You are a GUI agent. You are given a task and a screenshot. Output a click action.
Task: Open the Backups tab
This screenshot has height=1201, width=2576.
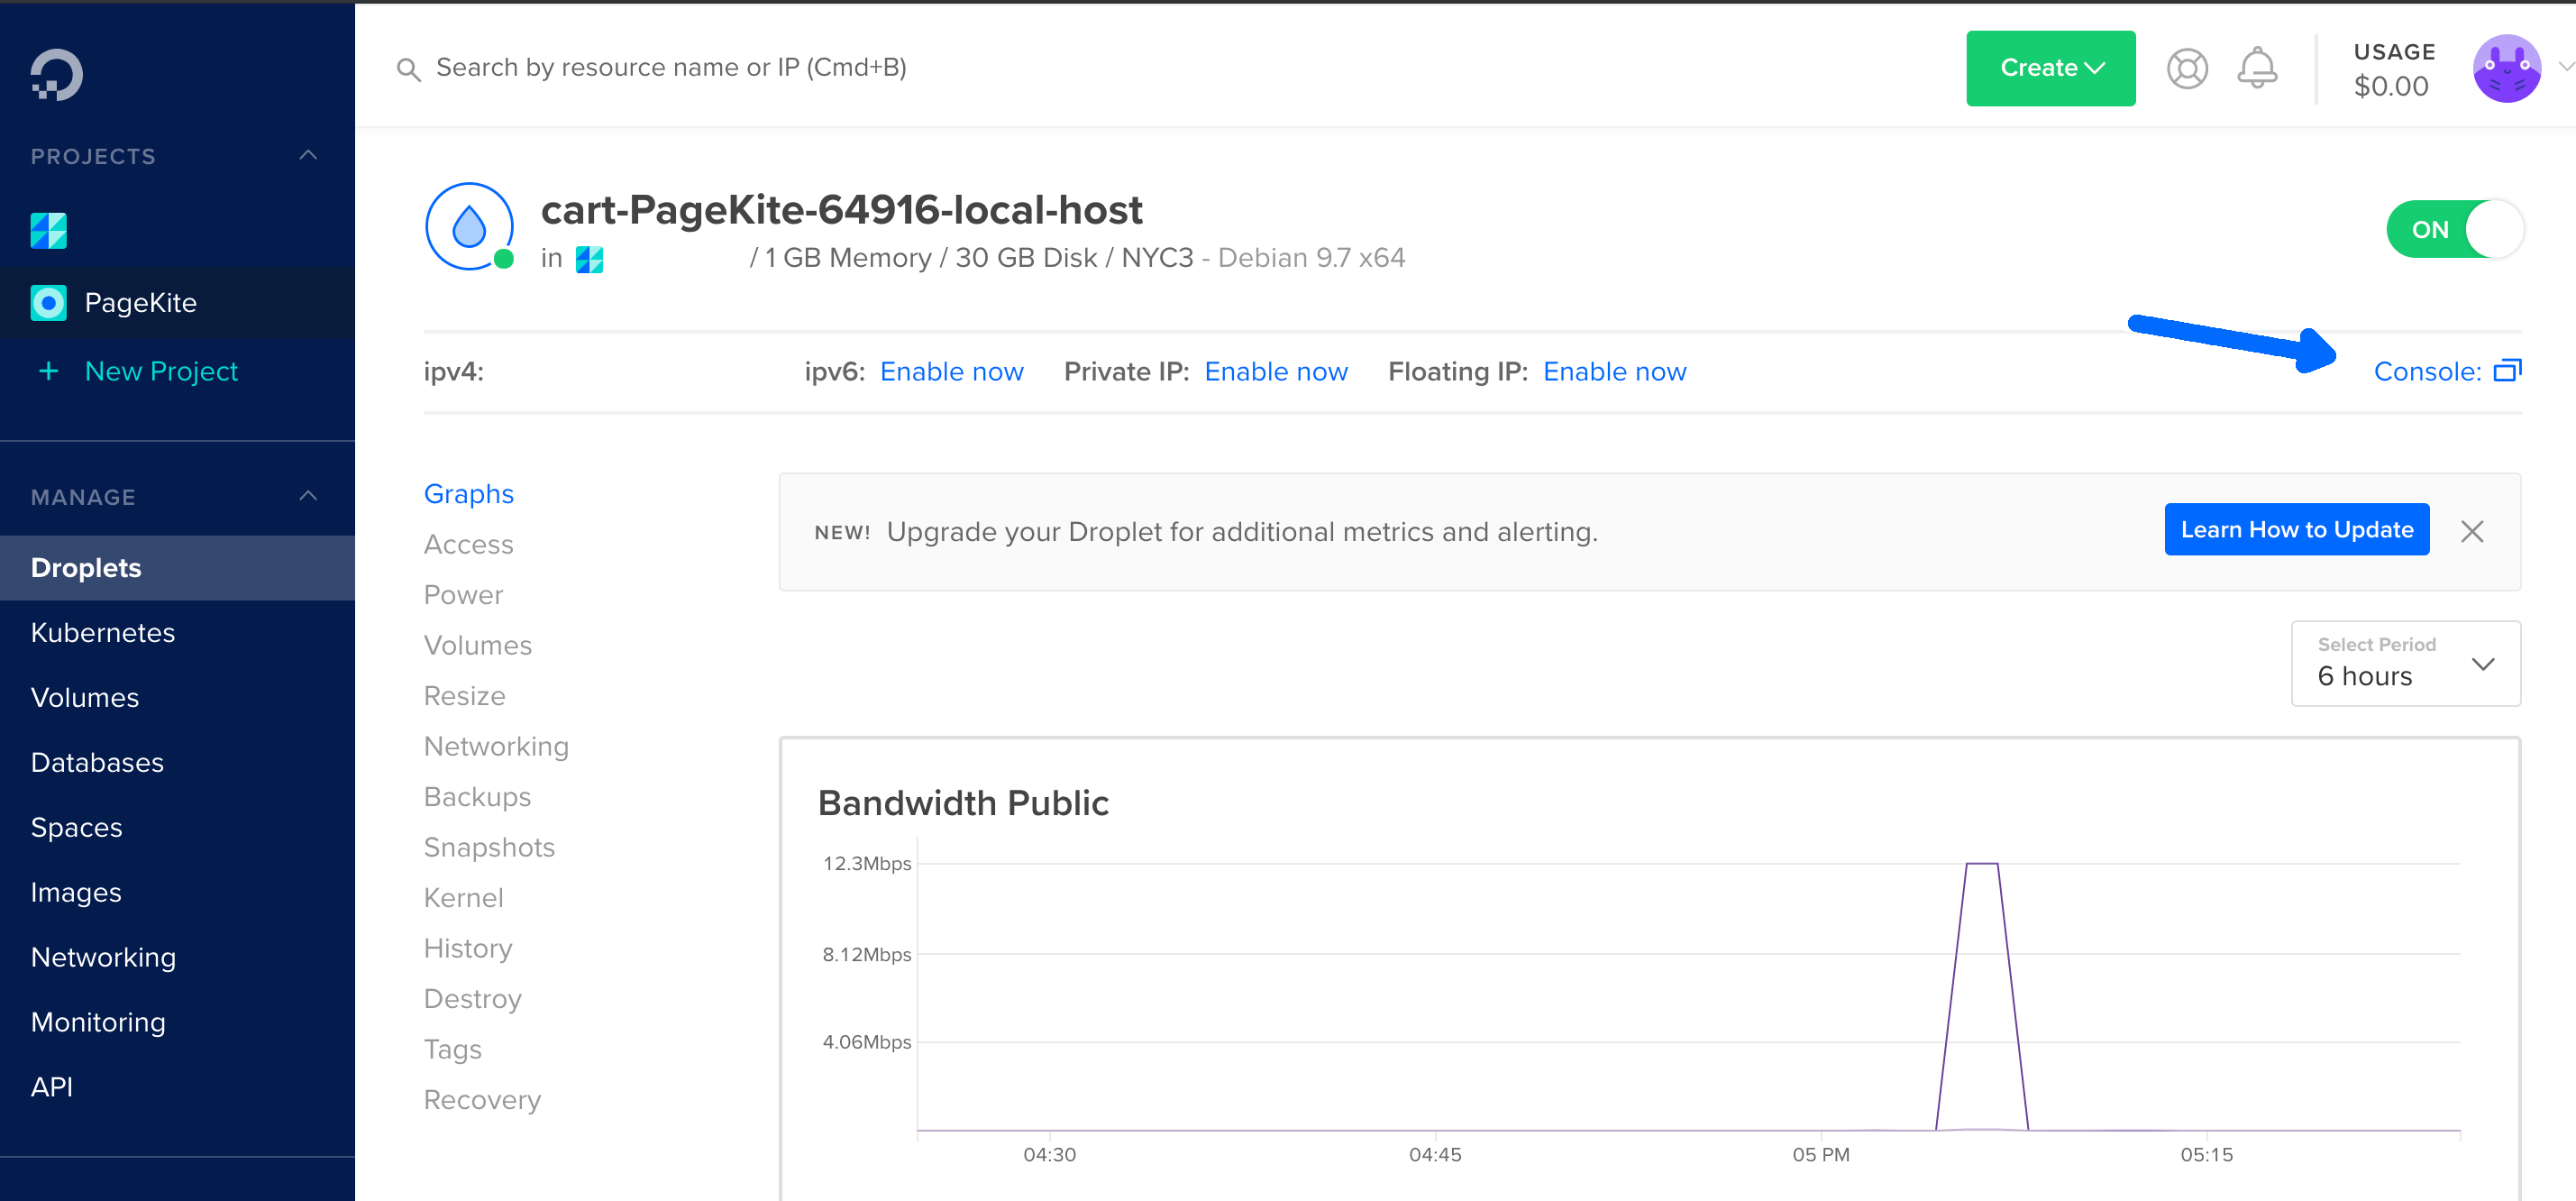point(477,797)
